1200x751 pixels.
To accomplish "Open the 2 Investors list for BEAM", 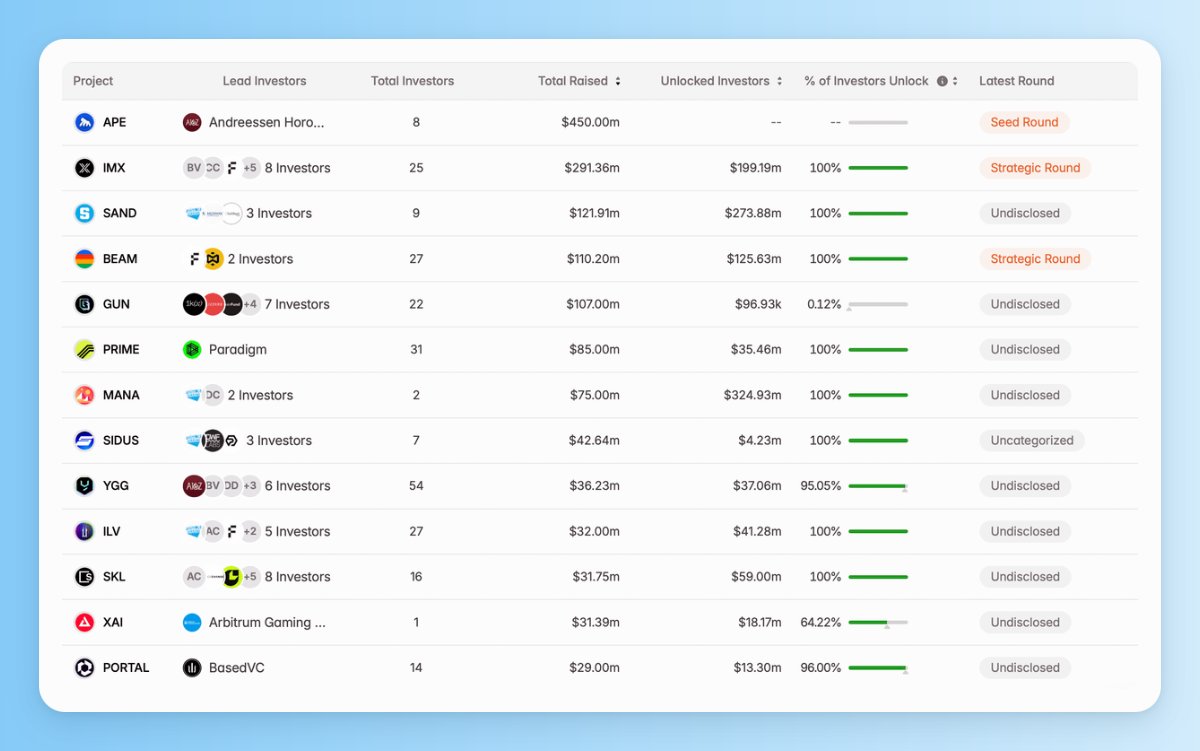I will tap(260, 259).
